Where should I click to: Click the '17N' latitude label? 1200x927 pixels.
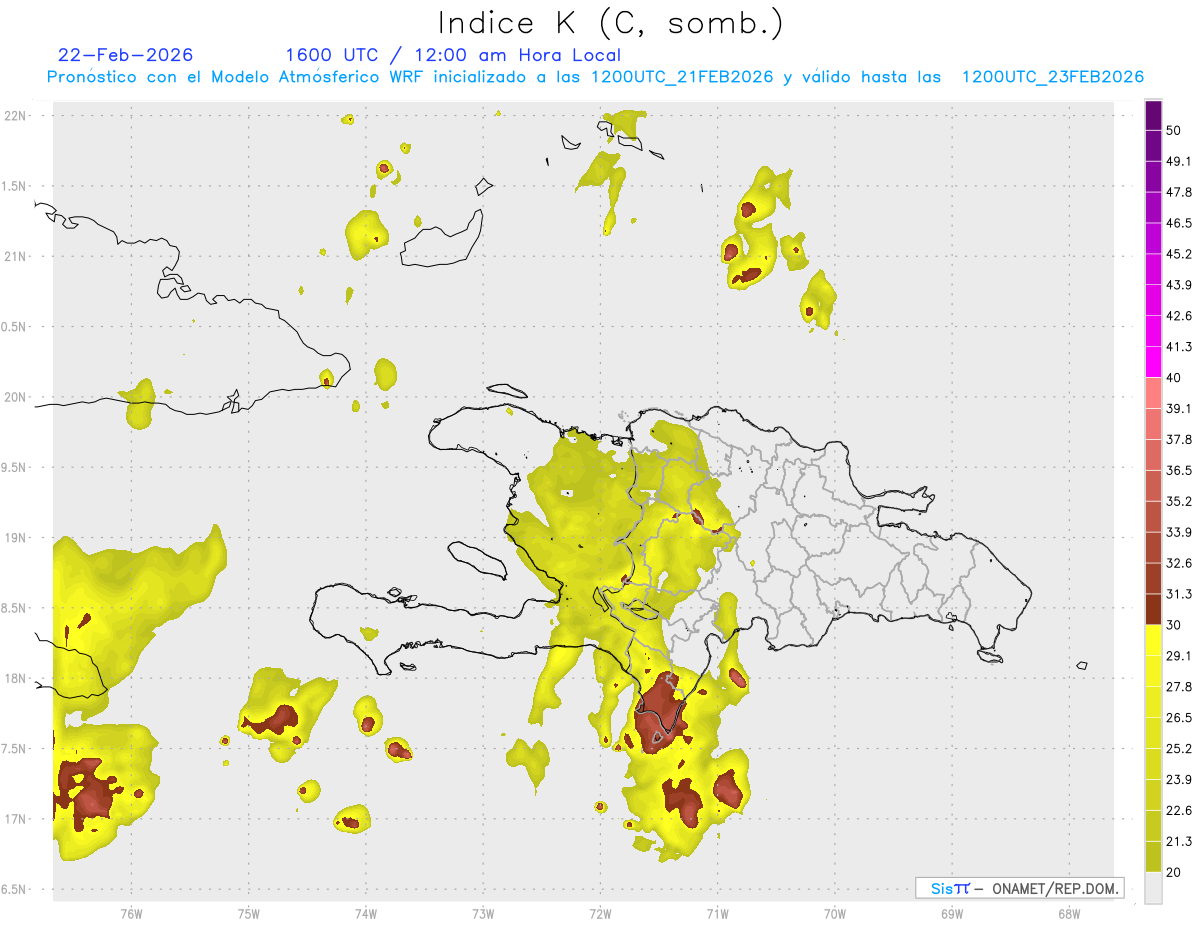(16, 819)
